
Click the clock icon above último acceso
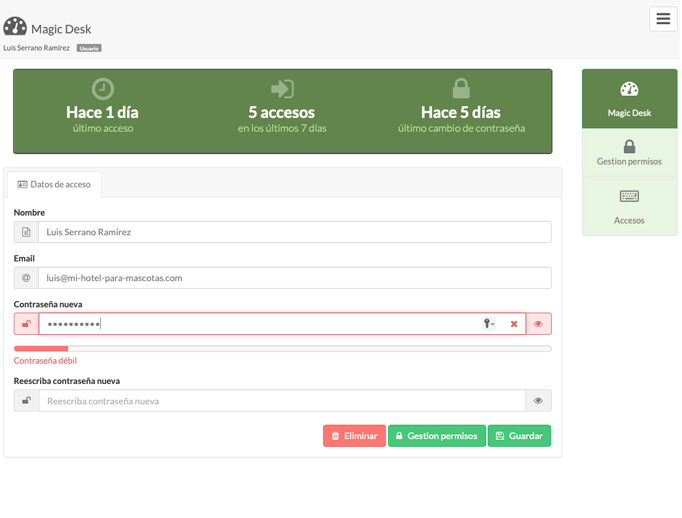(x=102, y=88)
